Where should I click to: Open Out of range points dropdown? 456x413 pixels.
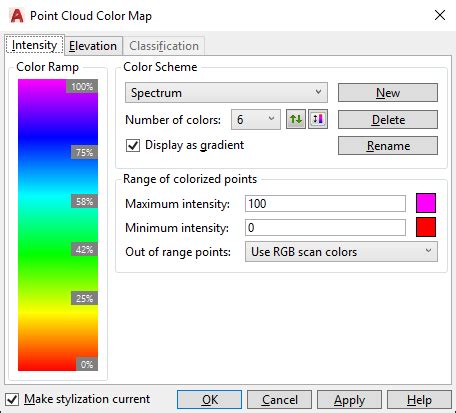pyautogui.click(x=341, y=252)
